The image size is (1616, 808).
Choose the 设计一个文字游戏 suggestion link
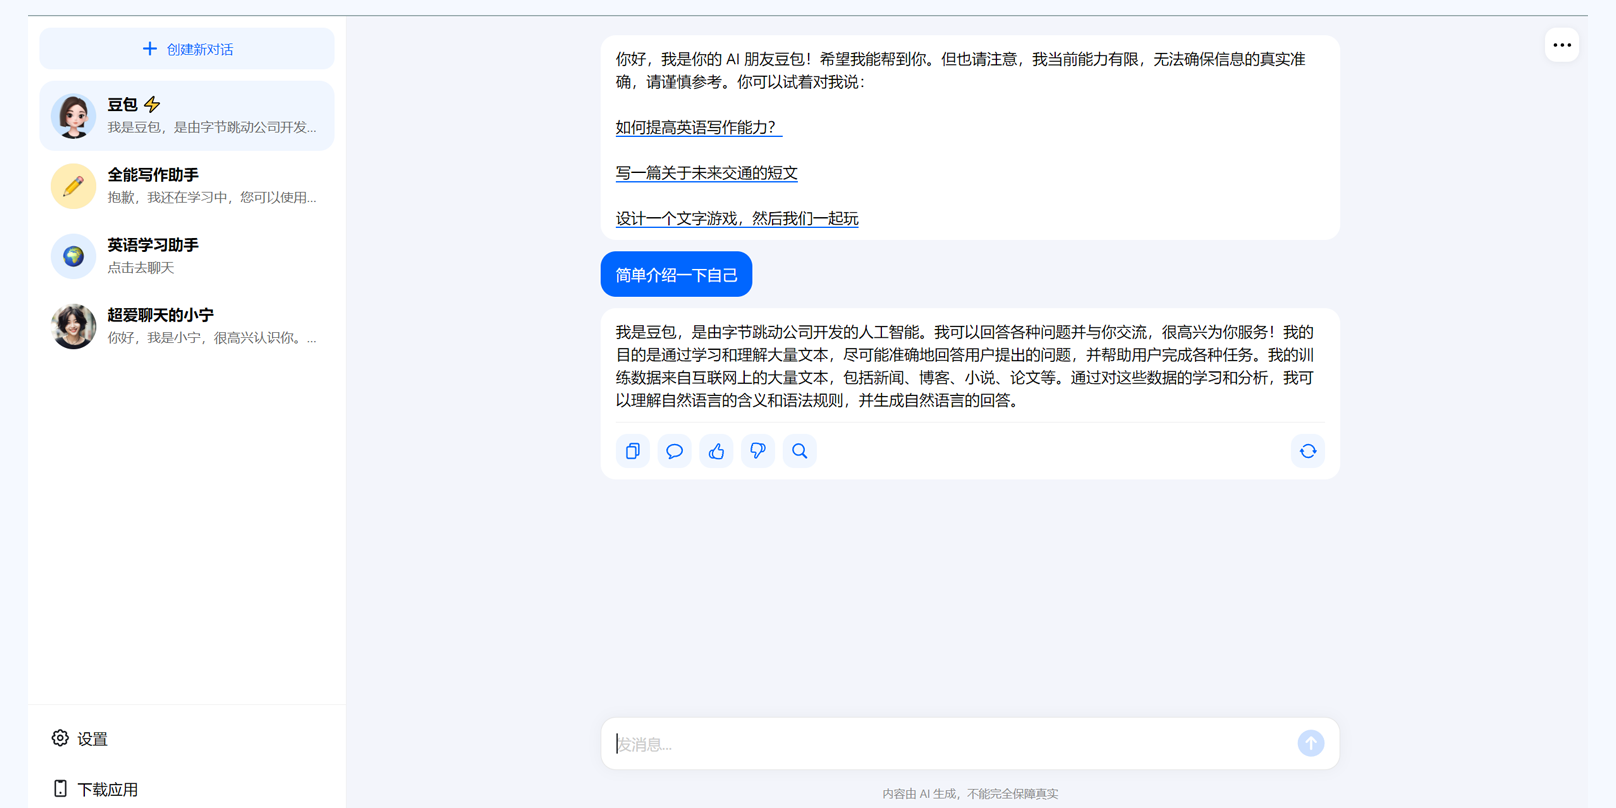[736, 218]
